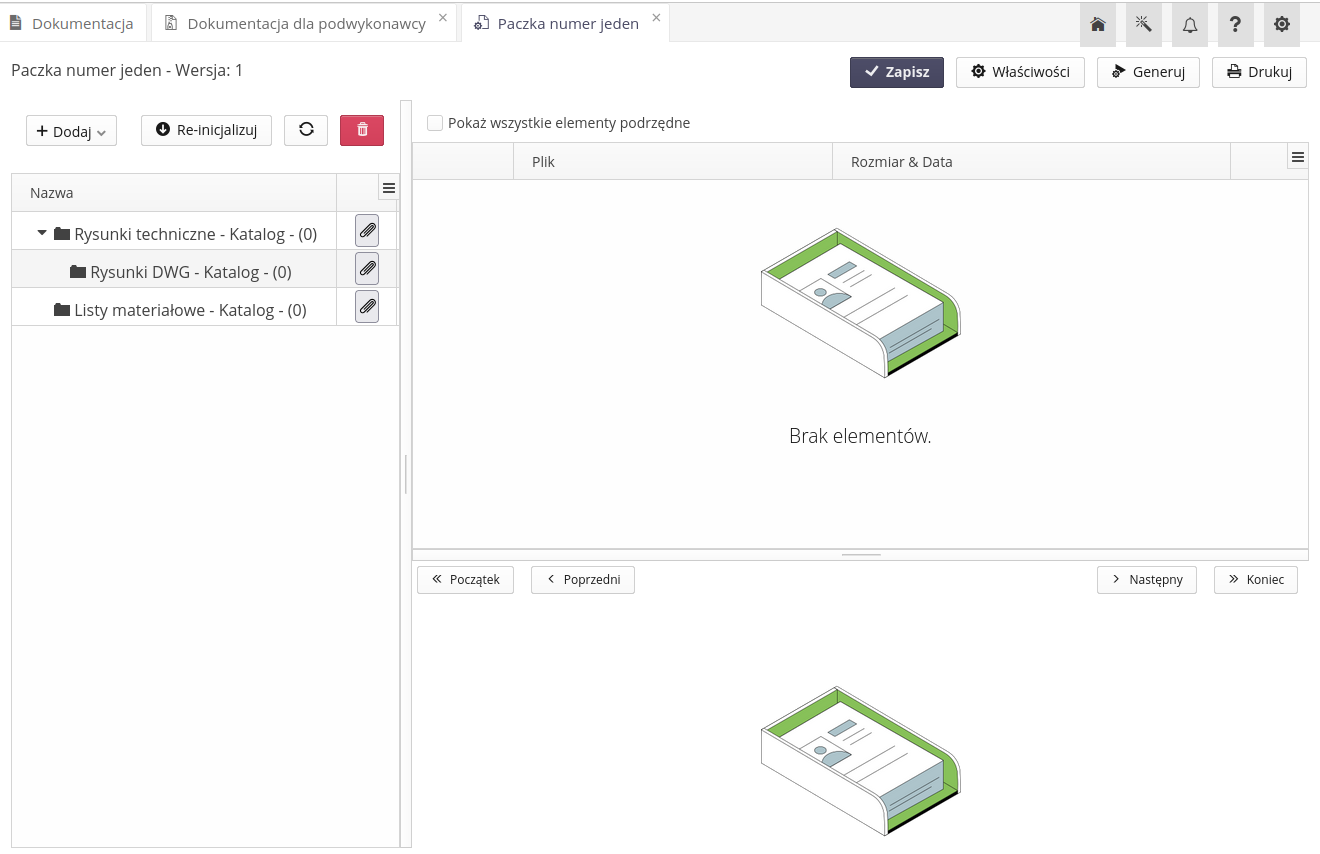Open the settings gear icon
Screen dimensions: 1320x854
click(x=1282, y=25)
